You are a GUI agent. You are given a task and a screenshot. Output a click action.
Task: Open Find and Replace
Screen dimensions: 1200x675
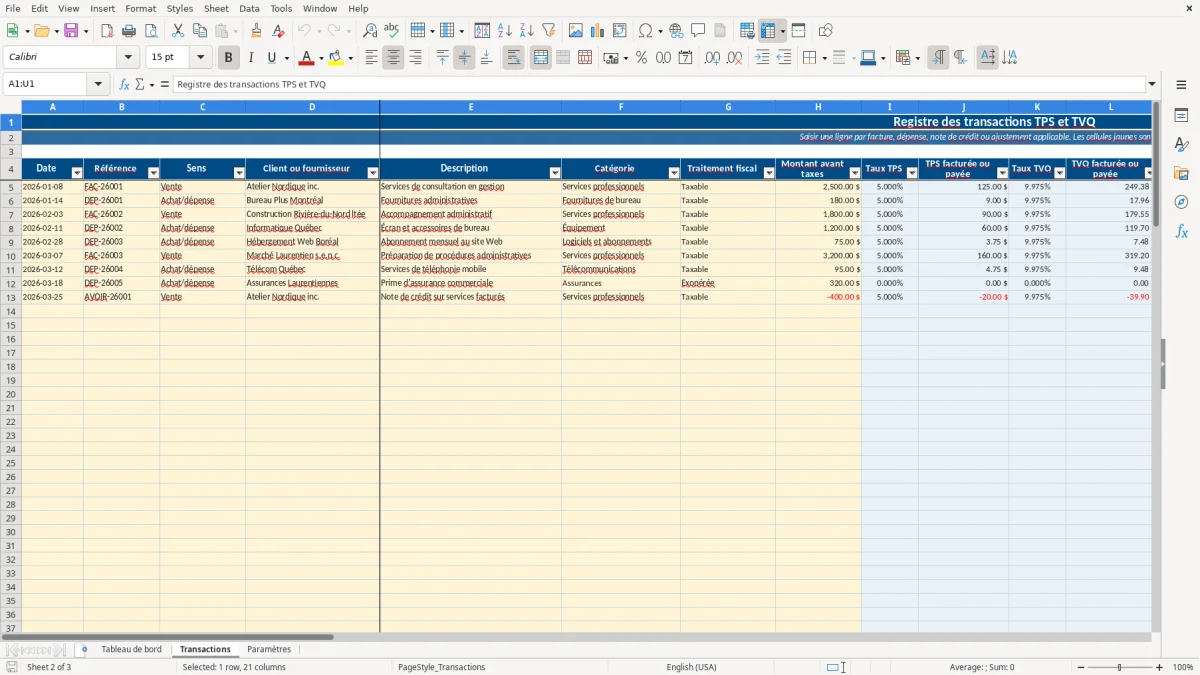tap(370, 31)
